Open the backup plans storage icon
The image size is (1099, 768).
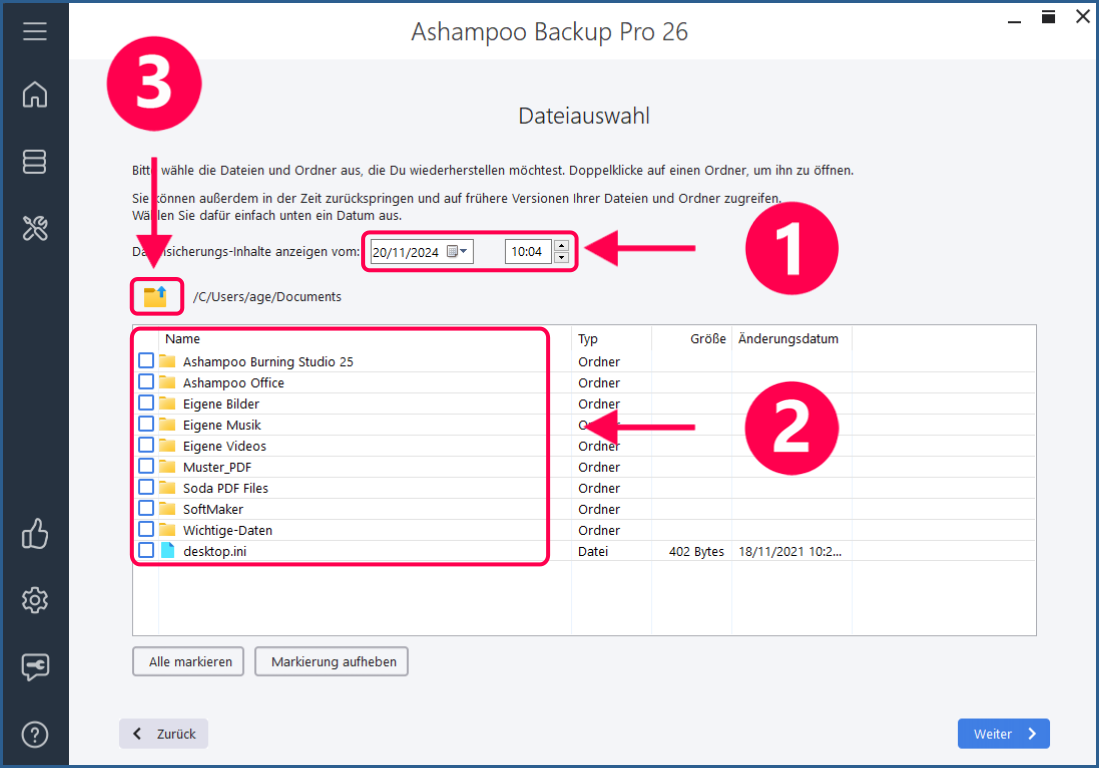click(34, 161)
